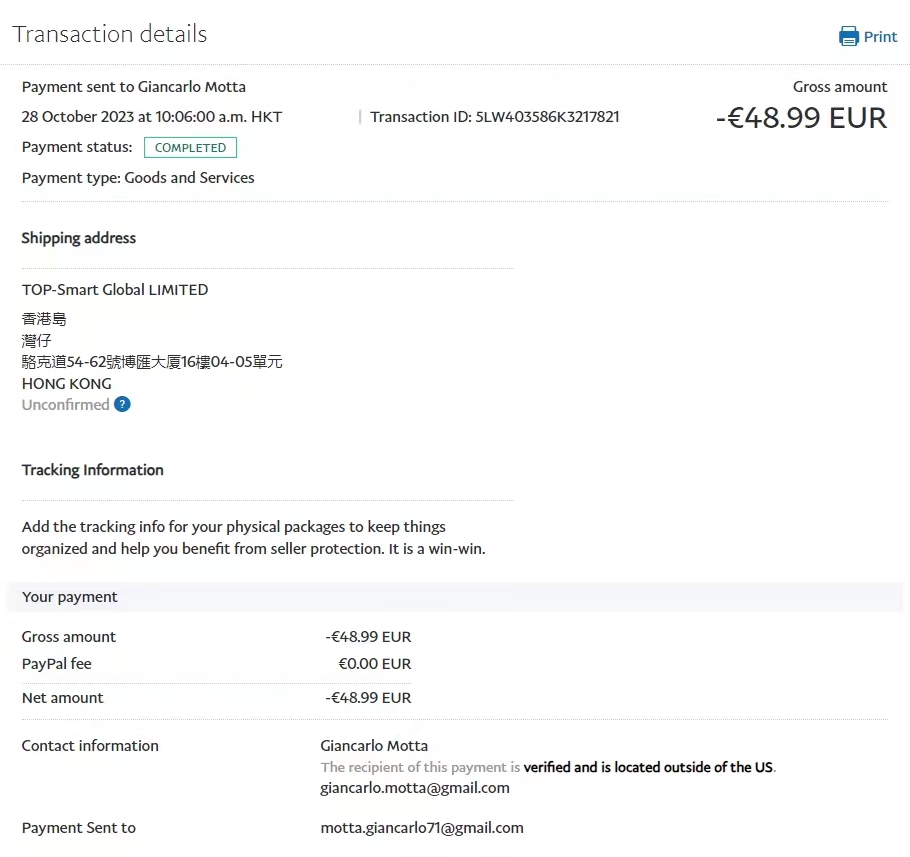
Task: Click the 'verified and is located outside' text
Action: 648,768
